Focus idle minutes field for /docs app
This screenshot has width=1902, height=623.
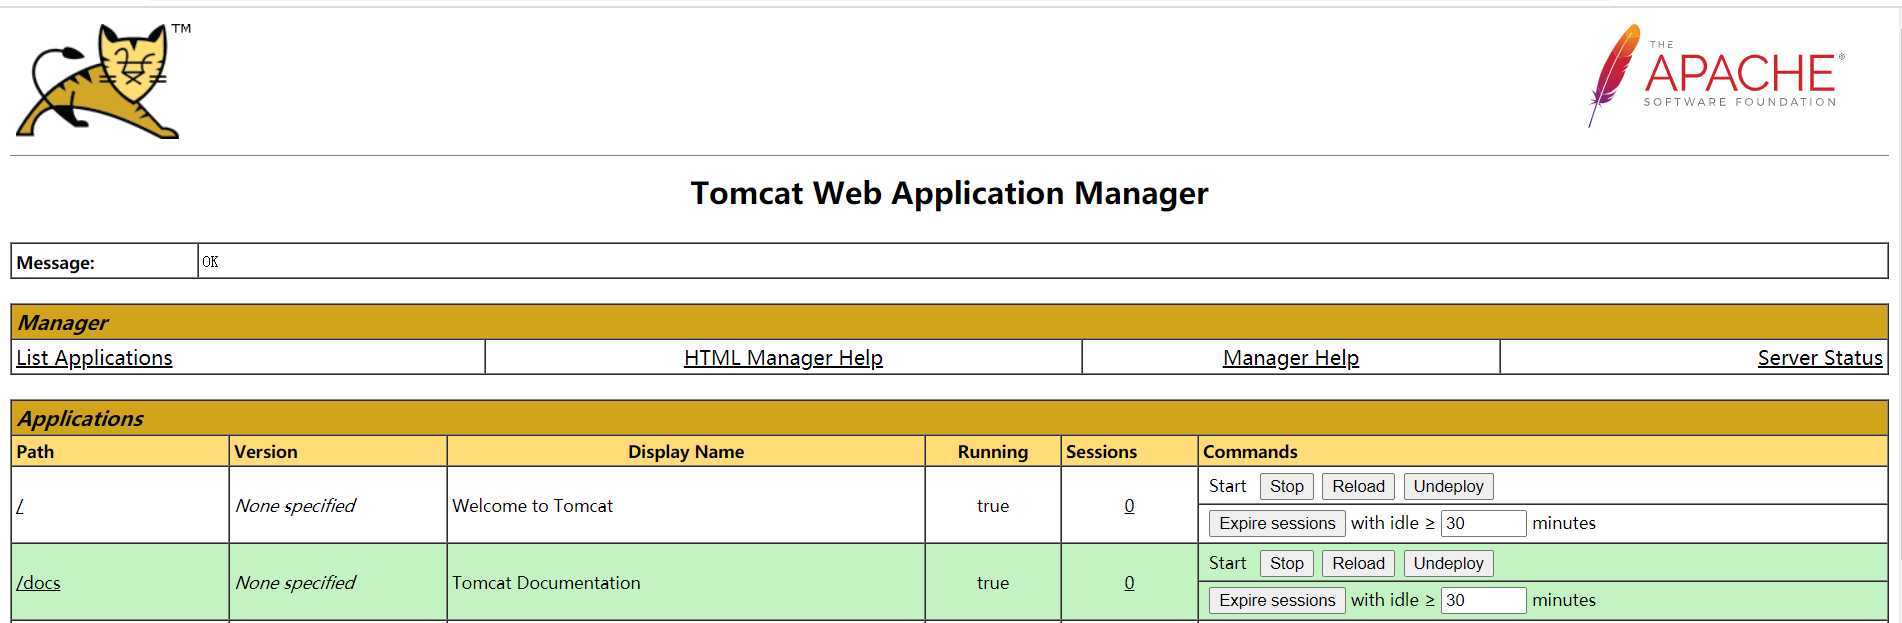click(1483, 600)
